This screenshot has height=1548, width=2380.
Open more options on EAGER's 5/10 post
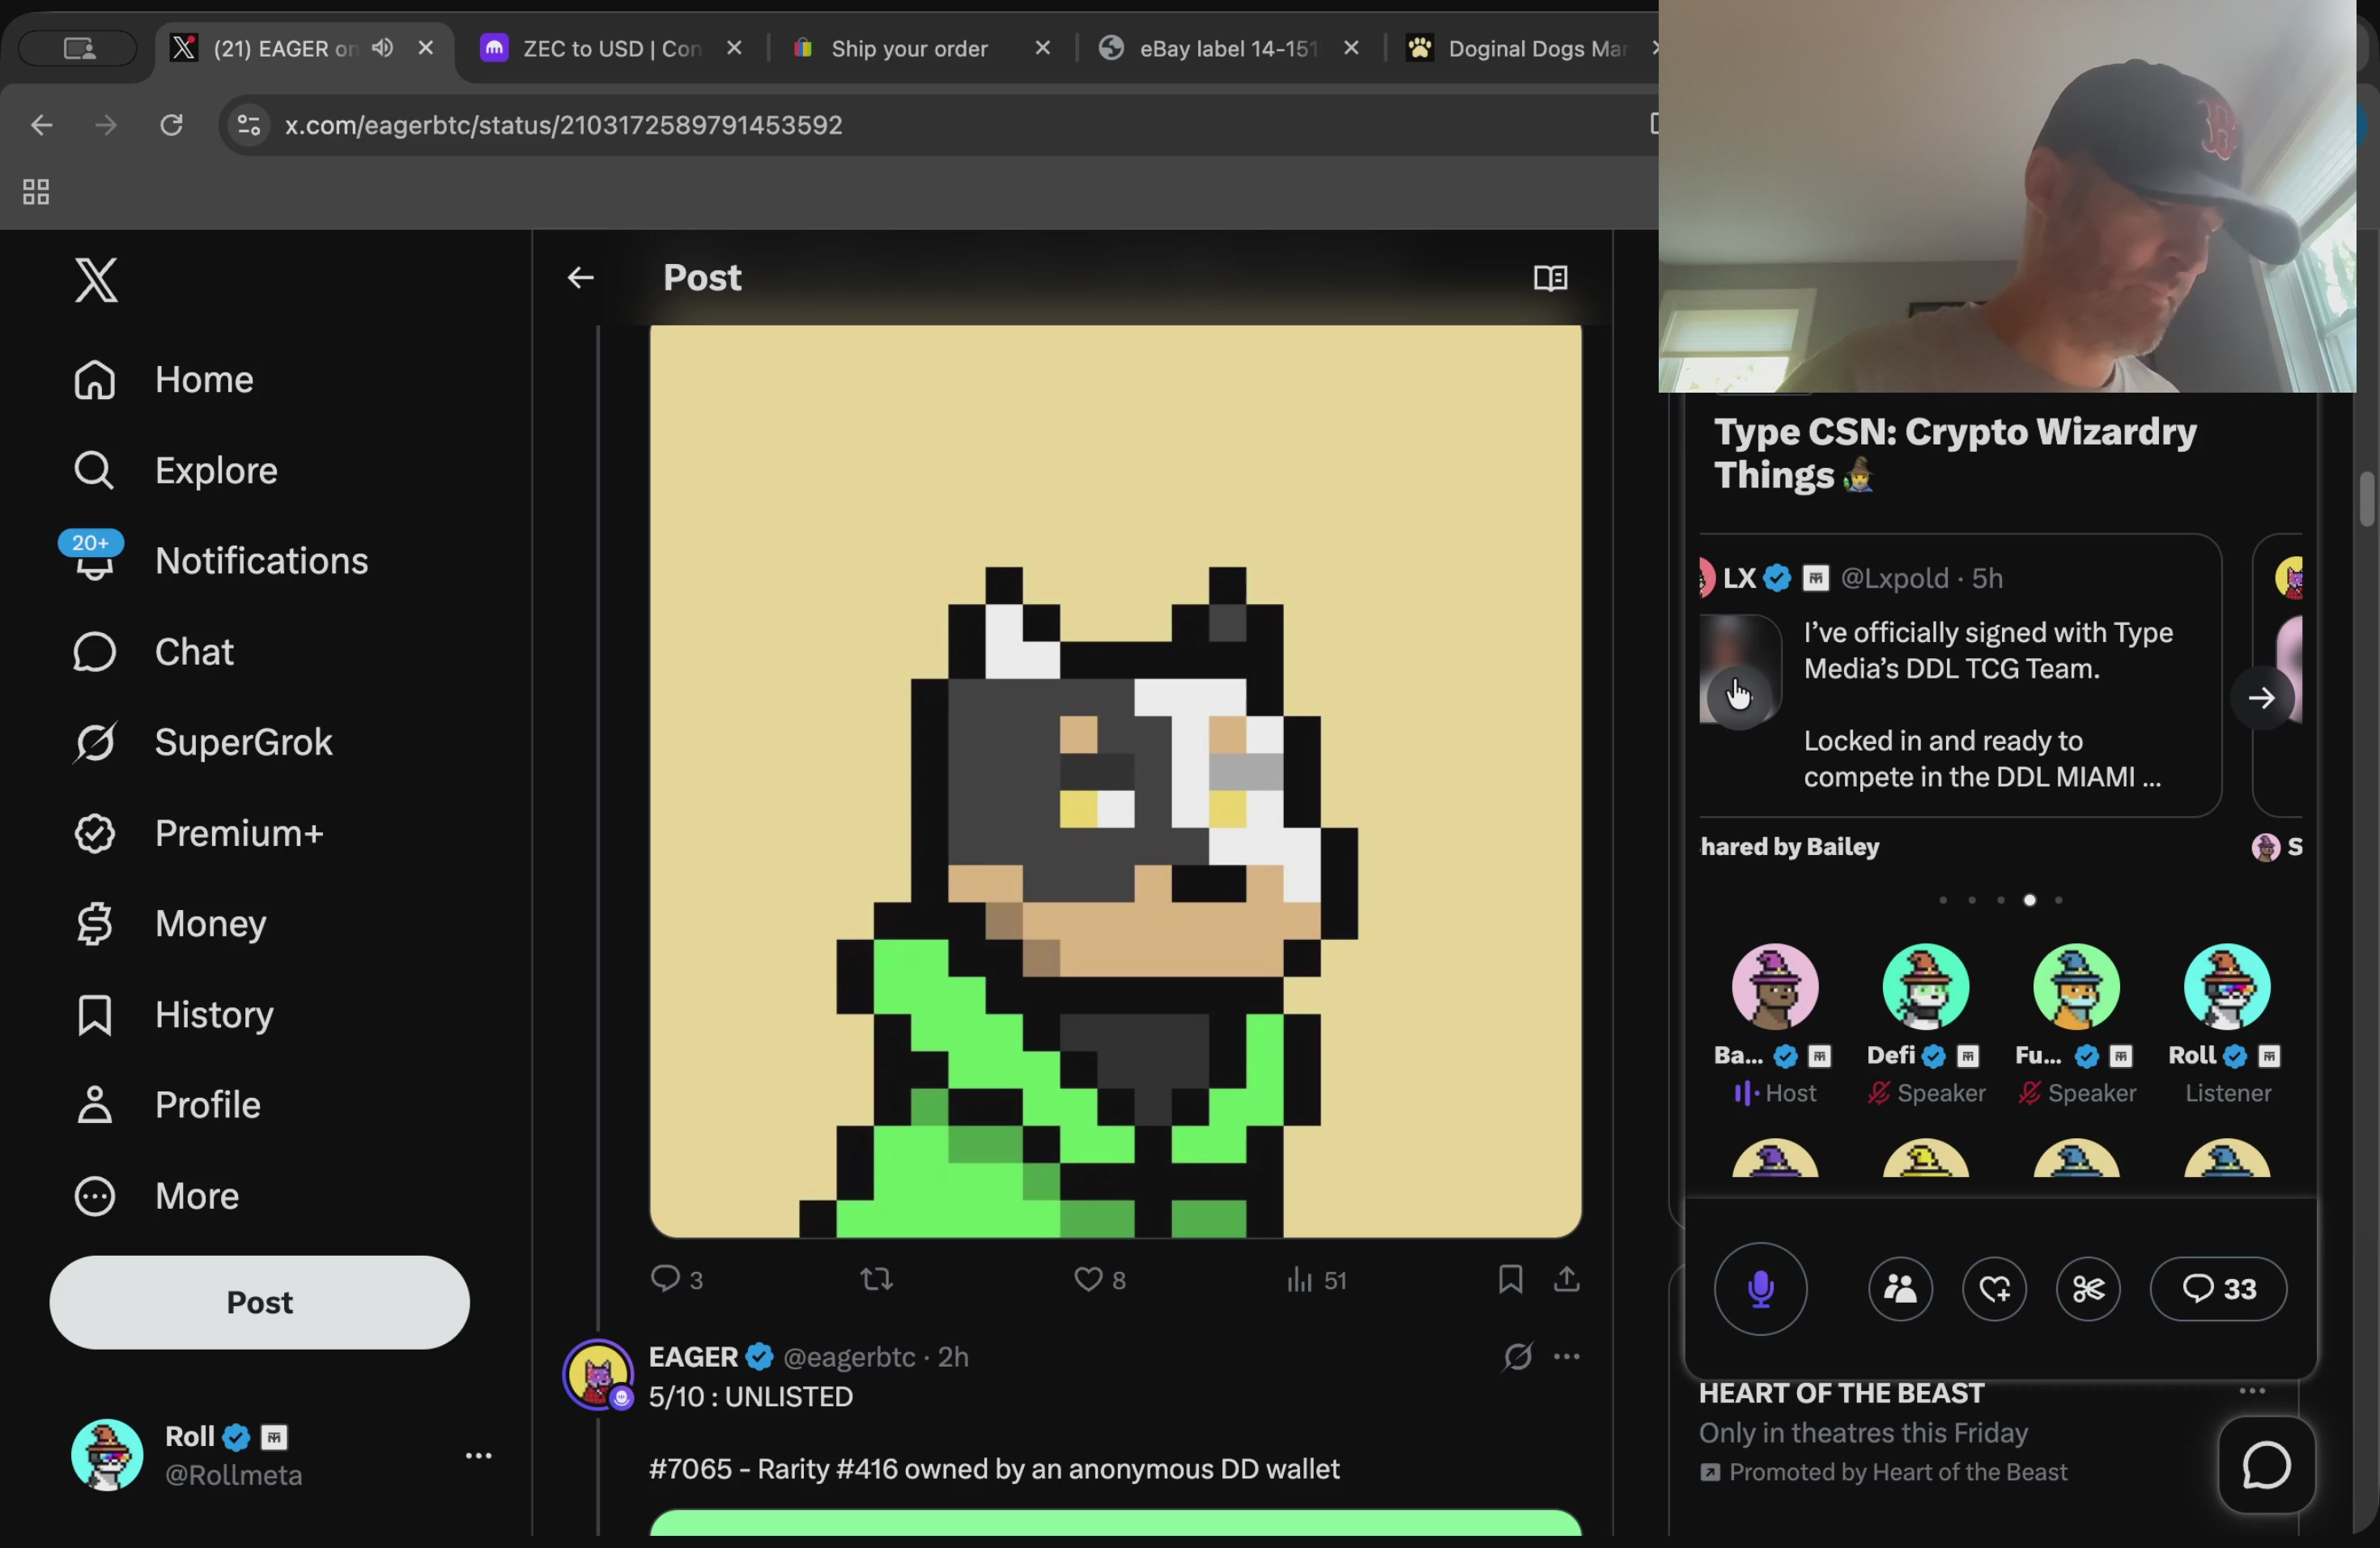click(x=1566, y=1356)
